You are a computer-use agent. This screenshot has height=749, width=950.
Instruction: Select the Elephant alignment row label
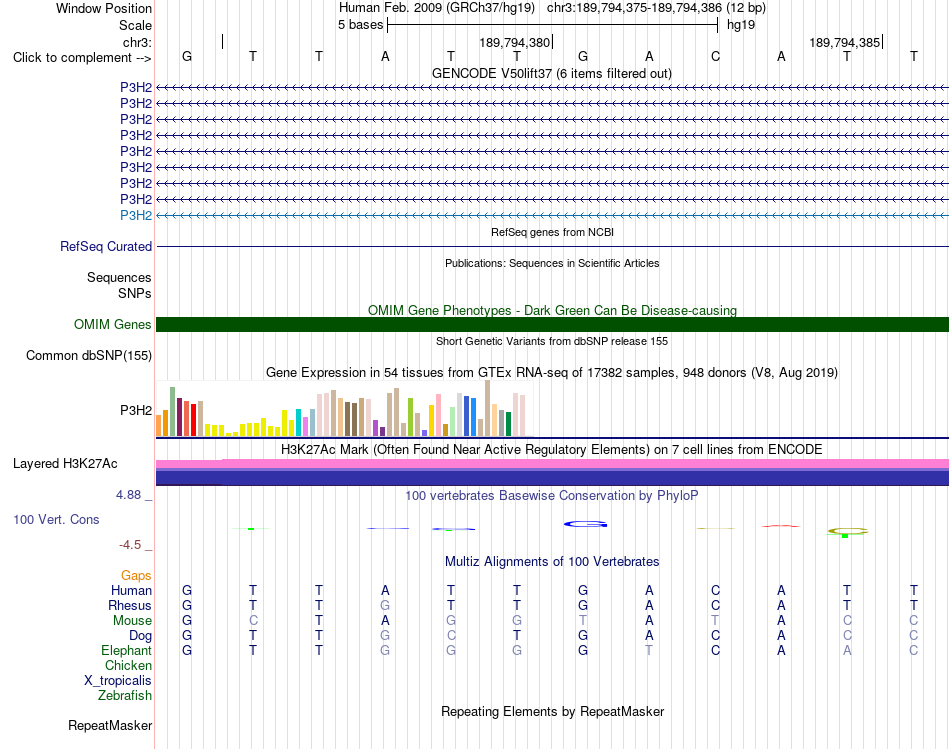point(126,651)
